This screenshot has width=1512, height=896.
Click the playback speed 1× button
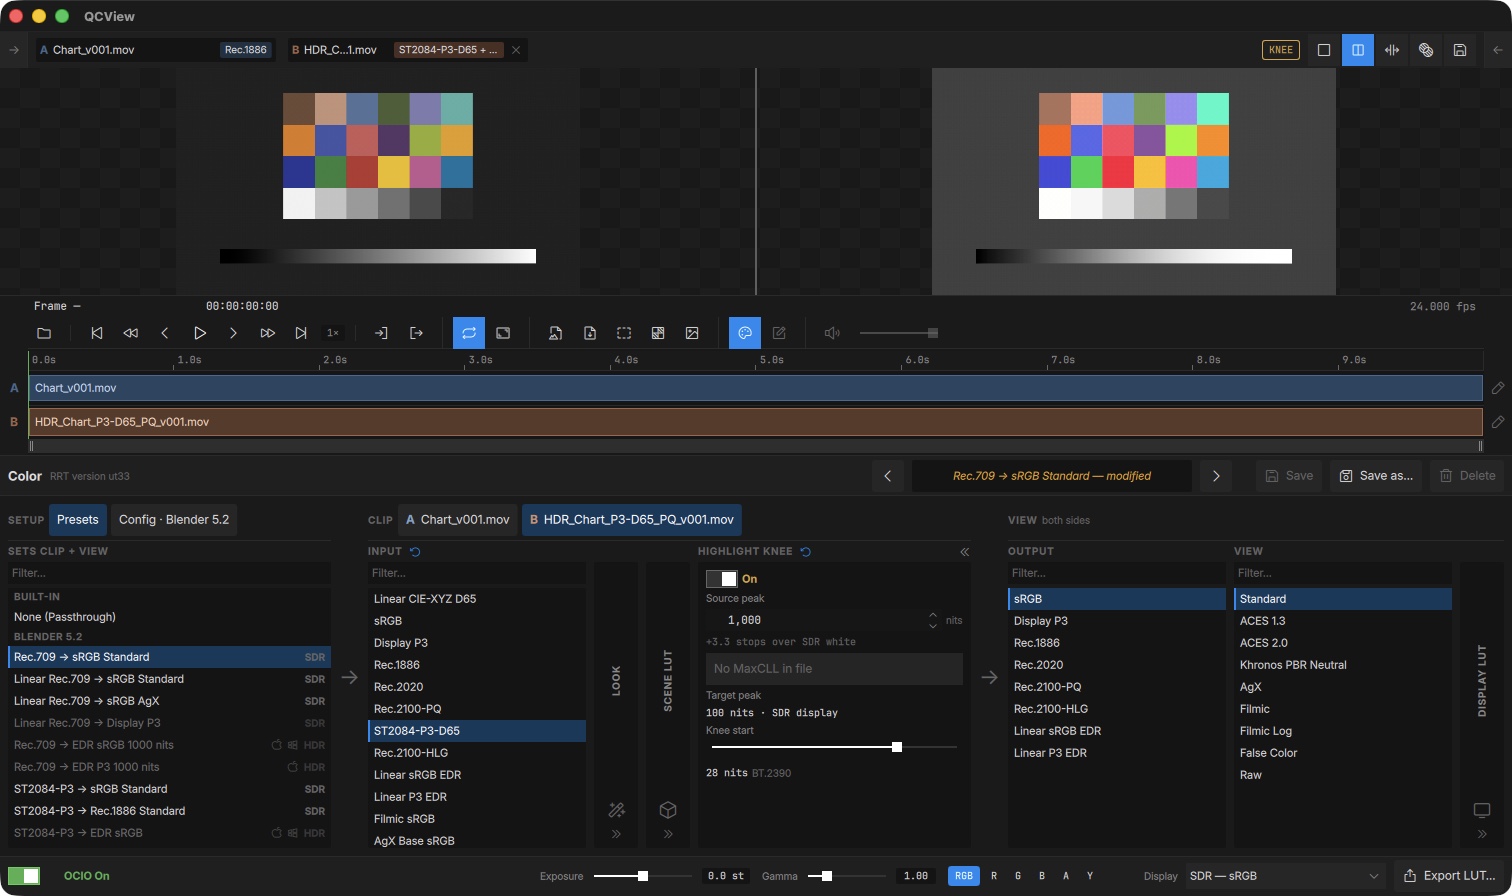333,333
